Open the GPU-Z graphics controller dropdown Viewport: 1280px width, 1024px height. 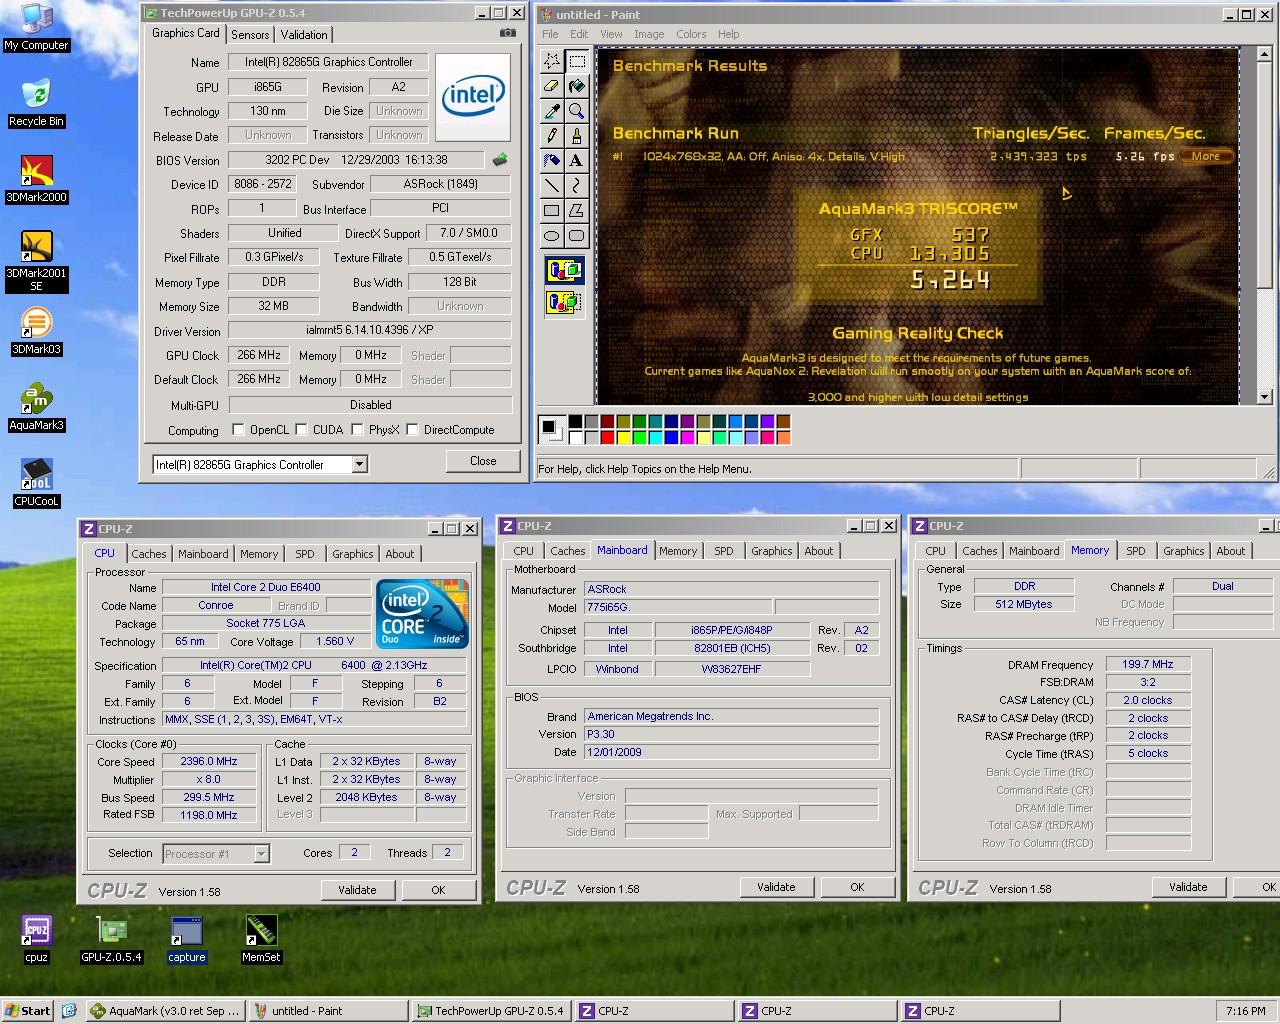(x=359, y=464)
